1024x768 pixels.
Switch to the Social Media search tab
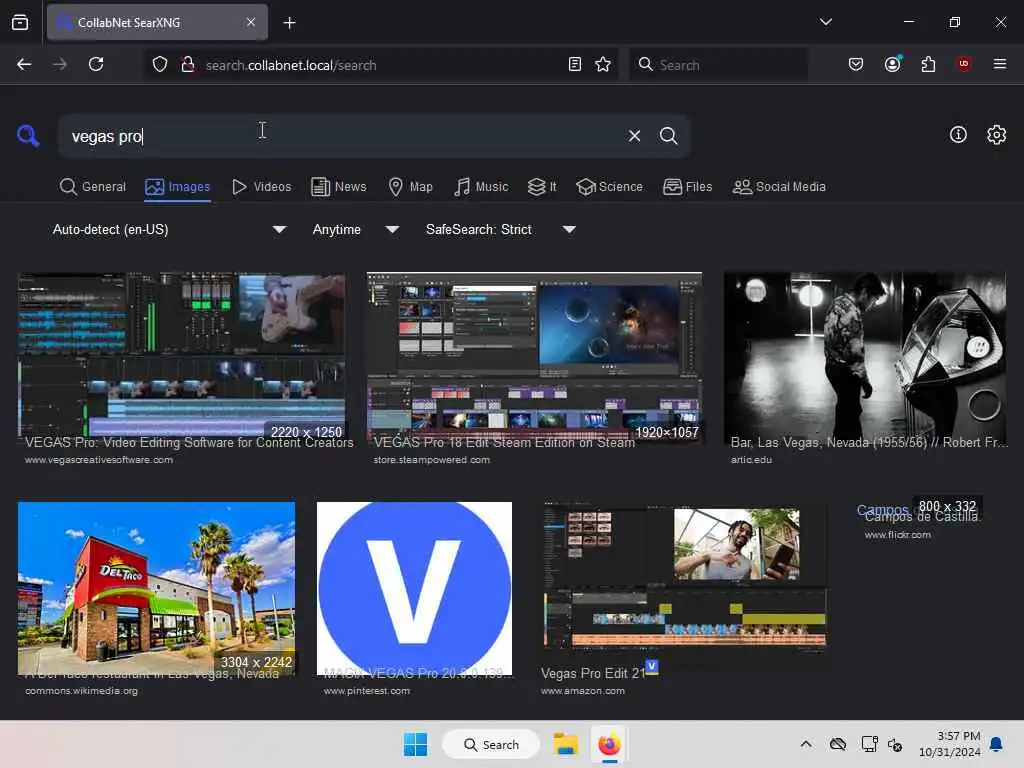(779, 187)
